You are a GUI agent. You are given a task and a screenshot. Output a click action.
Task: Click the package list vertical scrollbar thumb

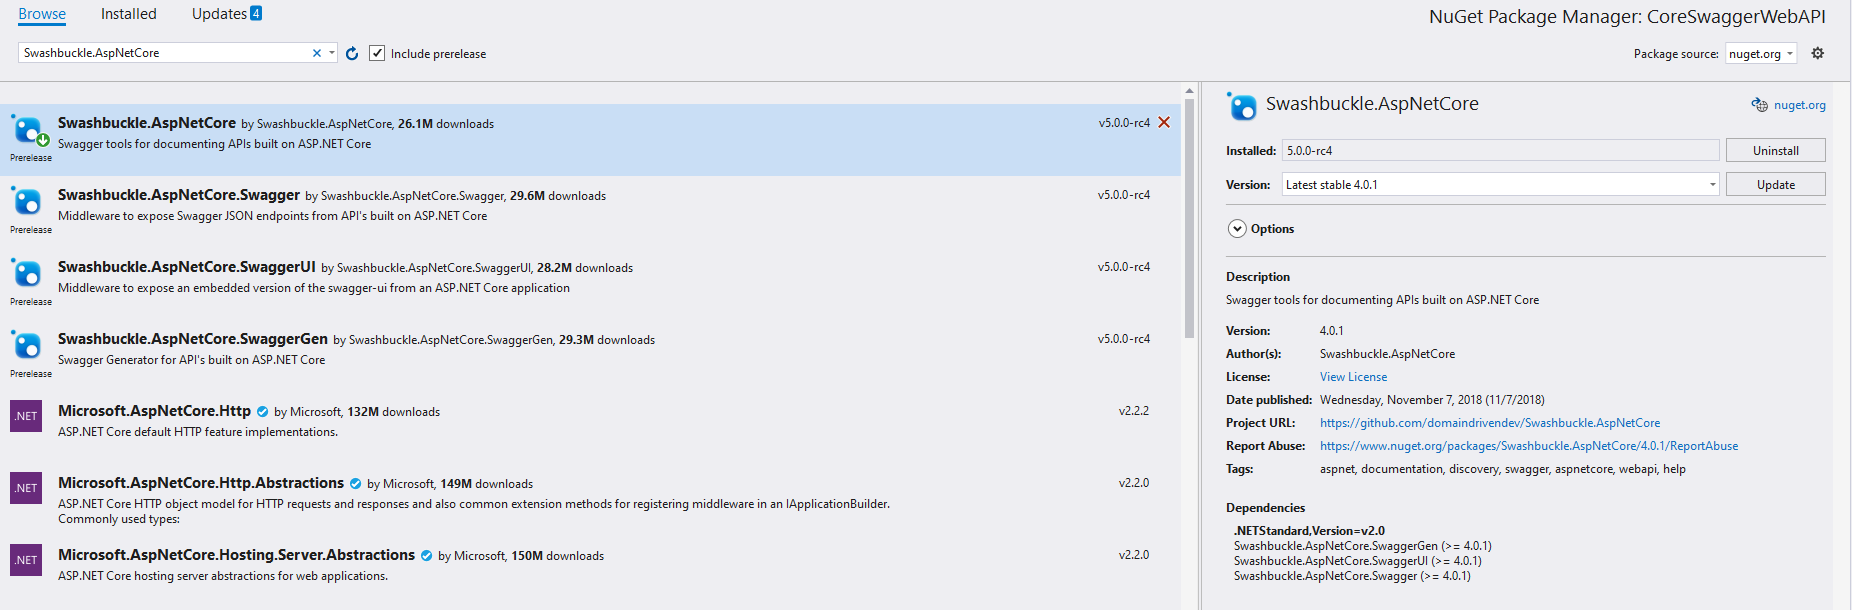[1189, 217]
